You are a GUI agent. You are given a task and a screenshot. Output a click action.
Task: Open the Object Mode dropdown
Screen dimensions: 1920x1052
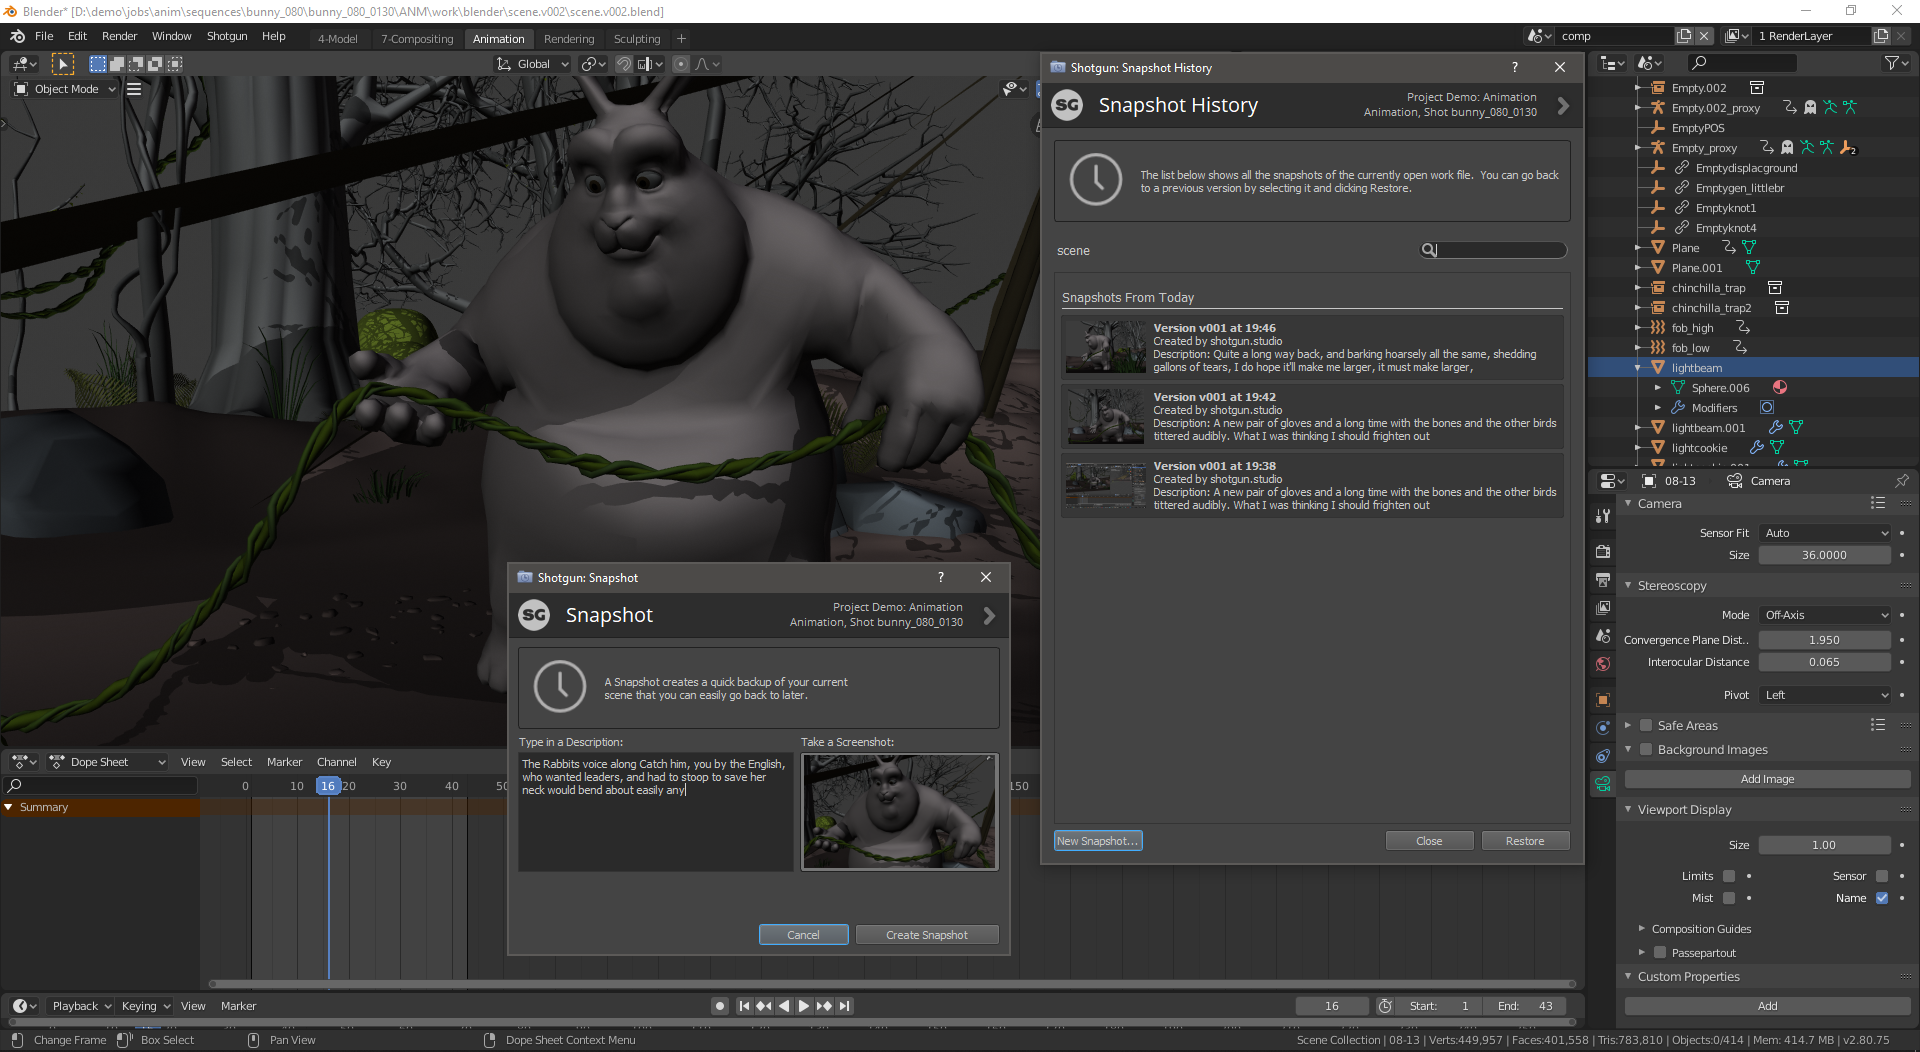(x=65, y=89)
